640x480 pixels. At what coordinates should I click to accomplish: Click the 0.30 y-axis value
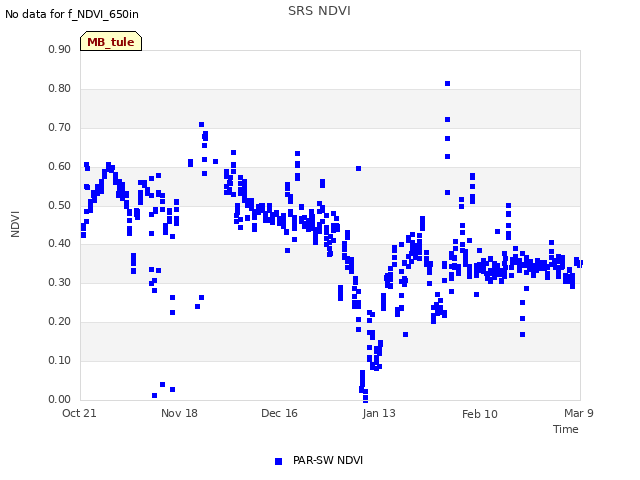click(60, 282)
